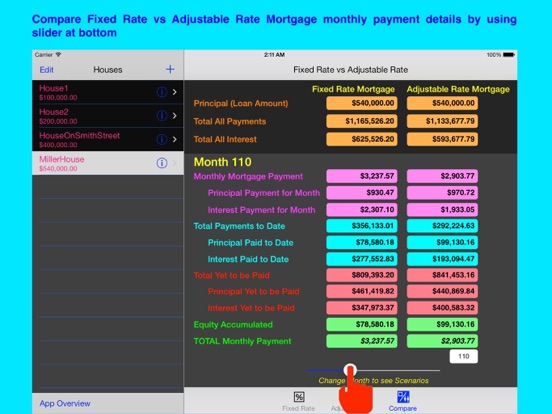Click Fixed Rate Mortgage column header
The height and width of the screenshot is (414, 552).
(353, 89)
